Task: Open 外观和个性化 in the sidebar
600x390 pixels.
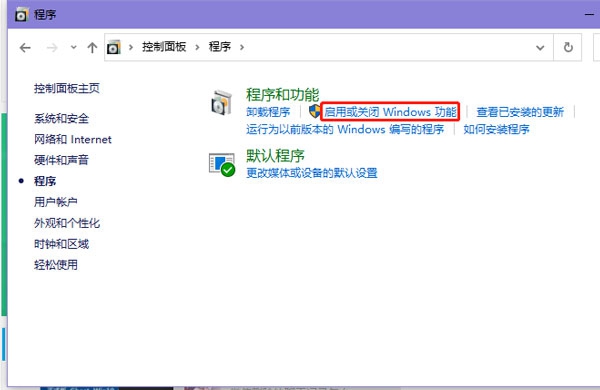Action: [67, 223]
